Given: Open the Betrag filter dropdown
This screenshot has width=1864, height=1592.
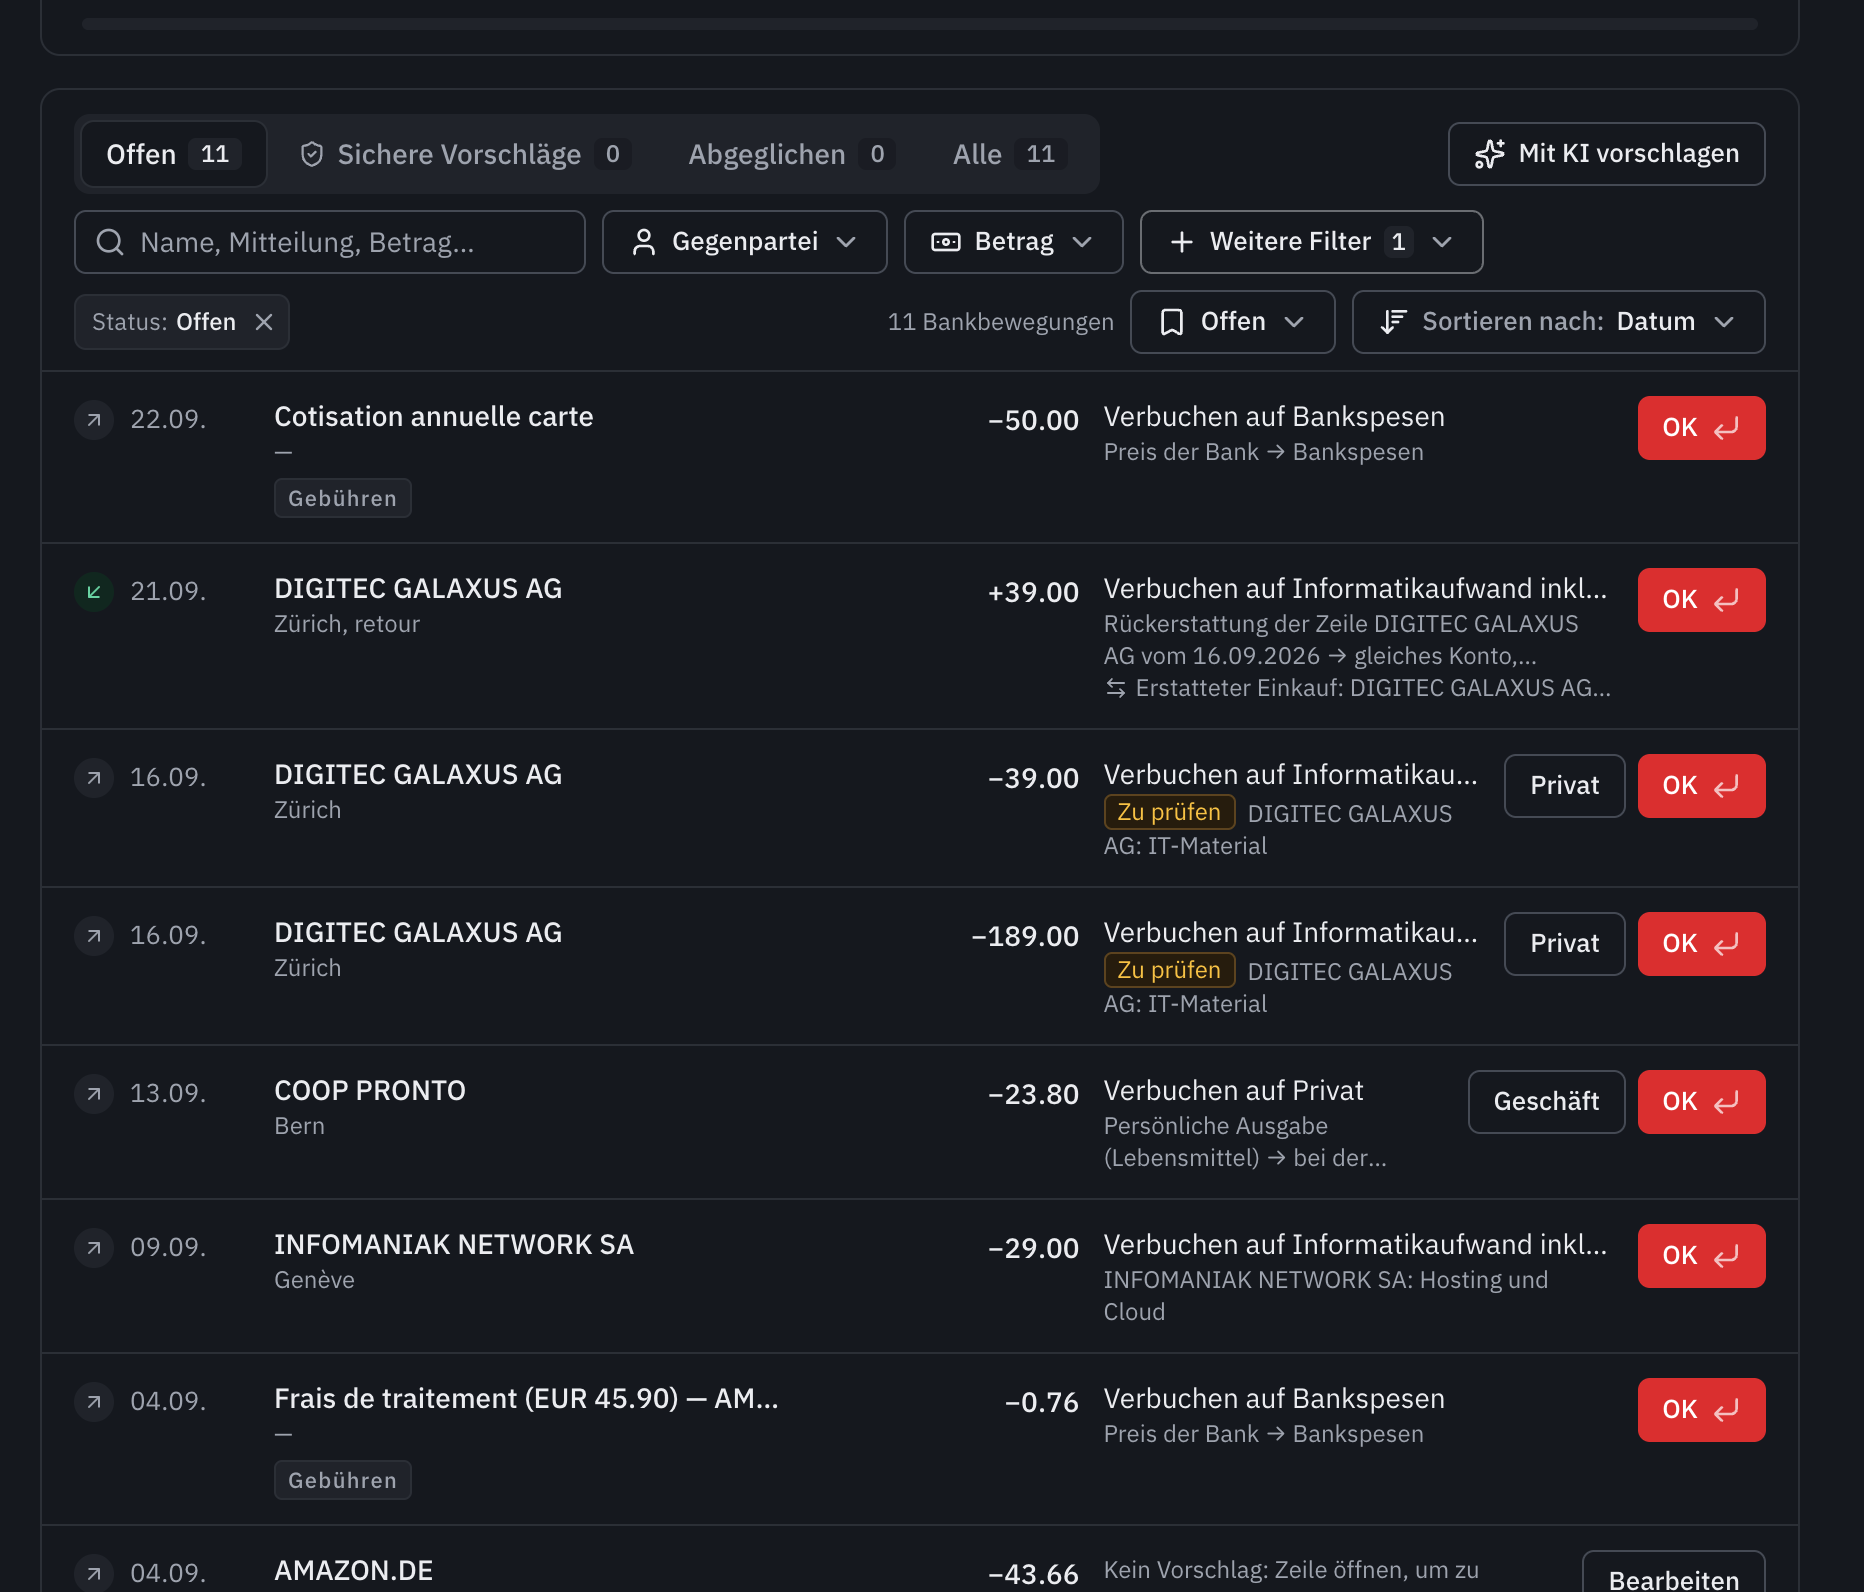Looking at the screenshot, I should click(x=1014, y=242).
